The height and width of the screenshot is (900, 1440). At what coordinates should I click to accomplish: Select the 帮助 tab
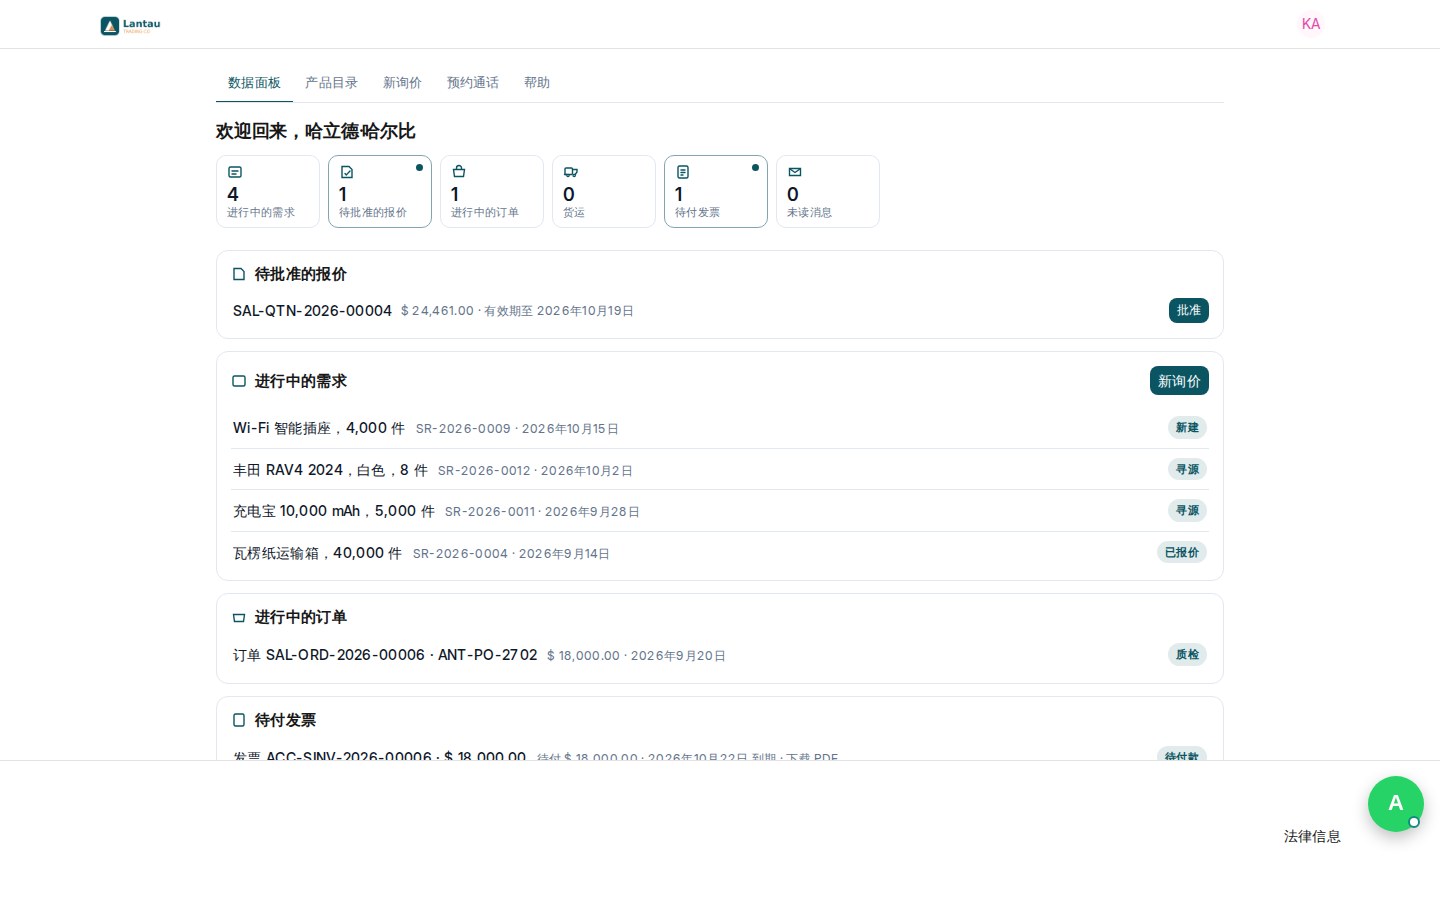pyautogui.click(x=537, y=83)
